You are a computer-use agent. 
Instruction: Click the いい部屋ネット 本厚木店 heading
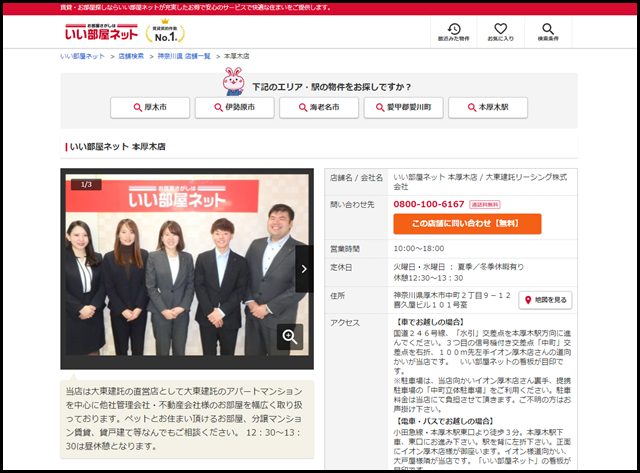pyautogui.click(x=118, y=147)
